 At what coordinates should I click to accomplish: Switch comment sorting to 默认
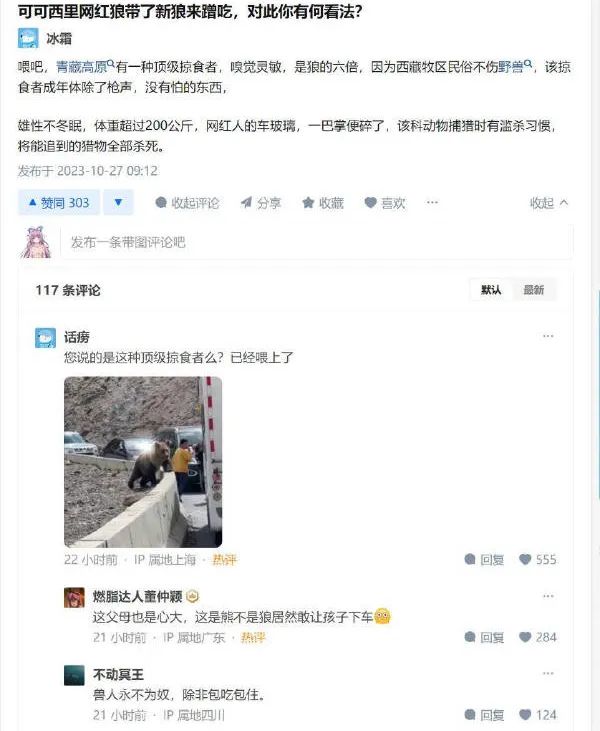[x=491, y=290]
